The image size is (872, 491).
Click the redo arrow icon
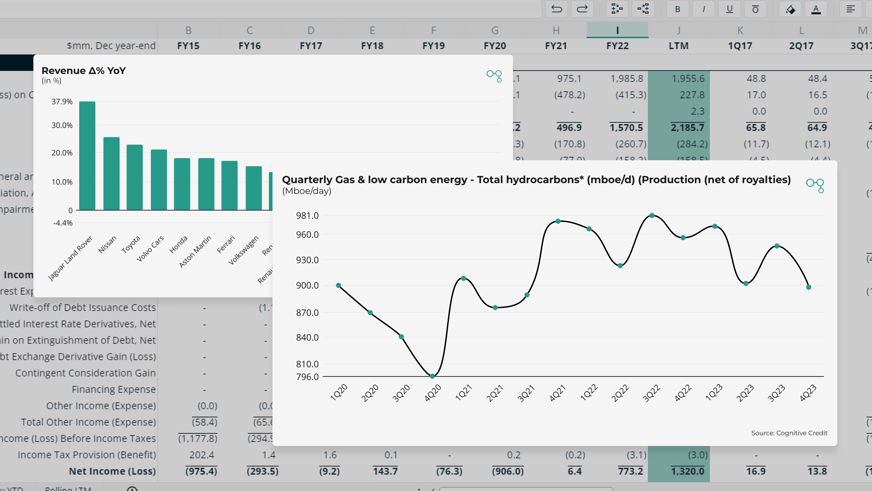point(582,8)
